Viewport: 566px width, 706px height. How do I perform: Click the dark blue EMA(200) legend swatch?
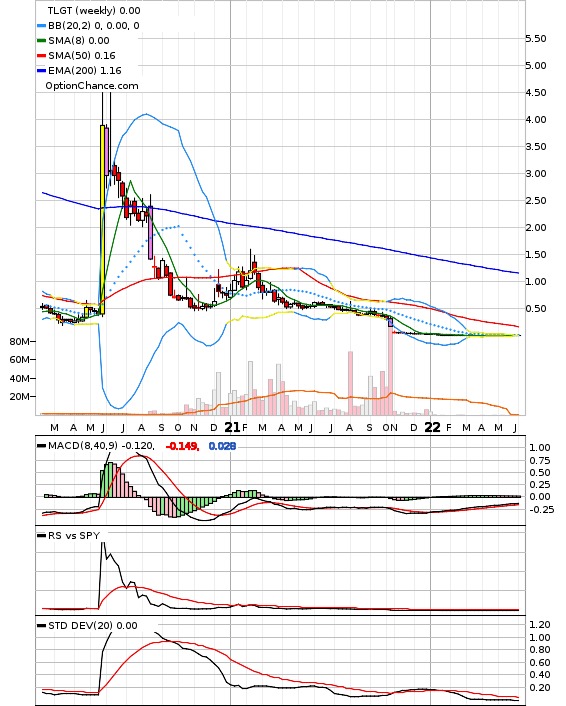pyautogui.click(x=41, y=71)
